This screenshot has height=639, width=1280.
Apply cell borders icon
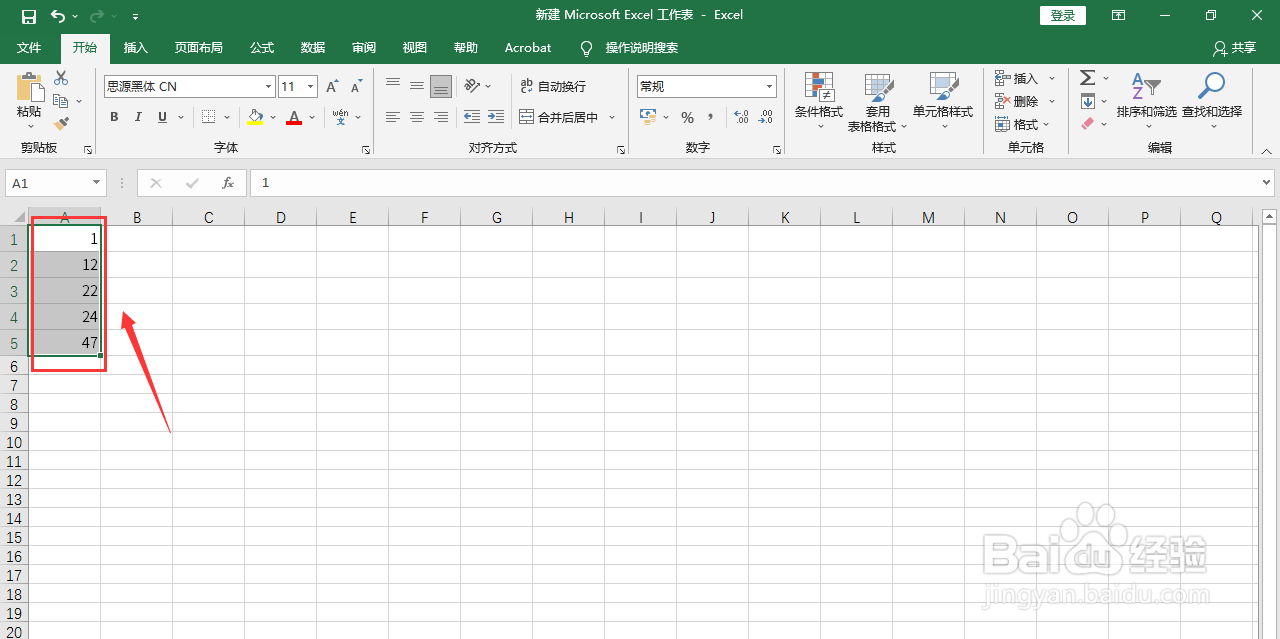pyautogui.click(x=208, y=117)
